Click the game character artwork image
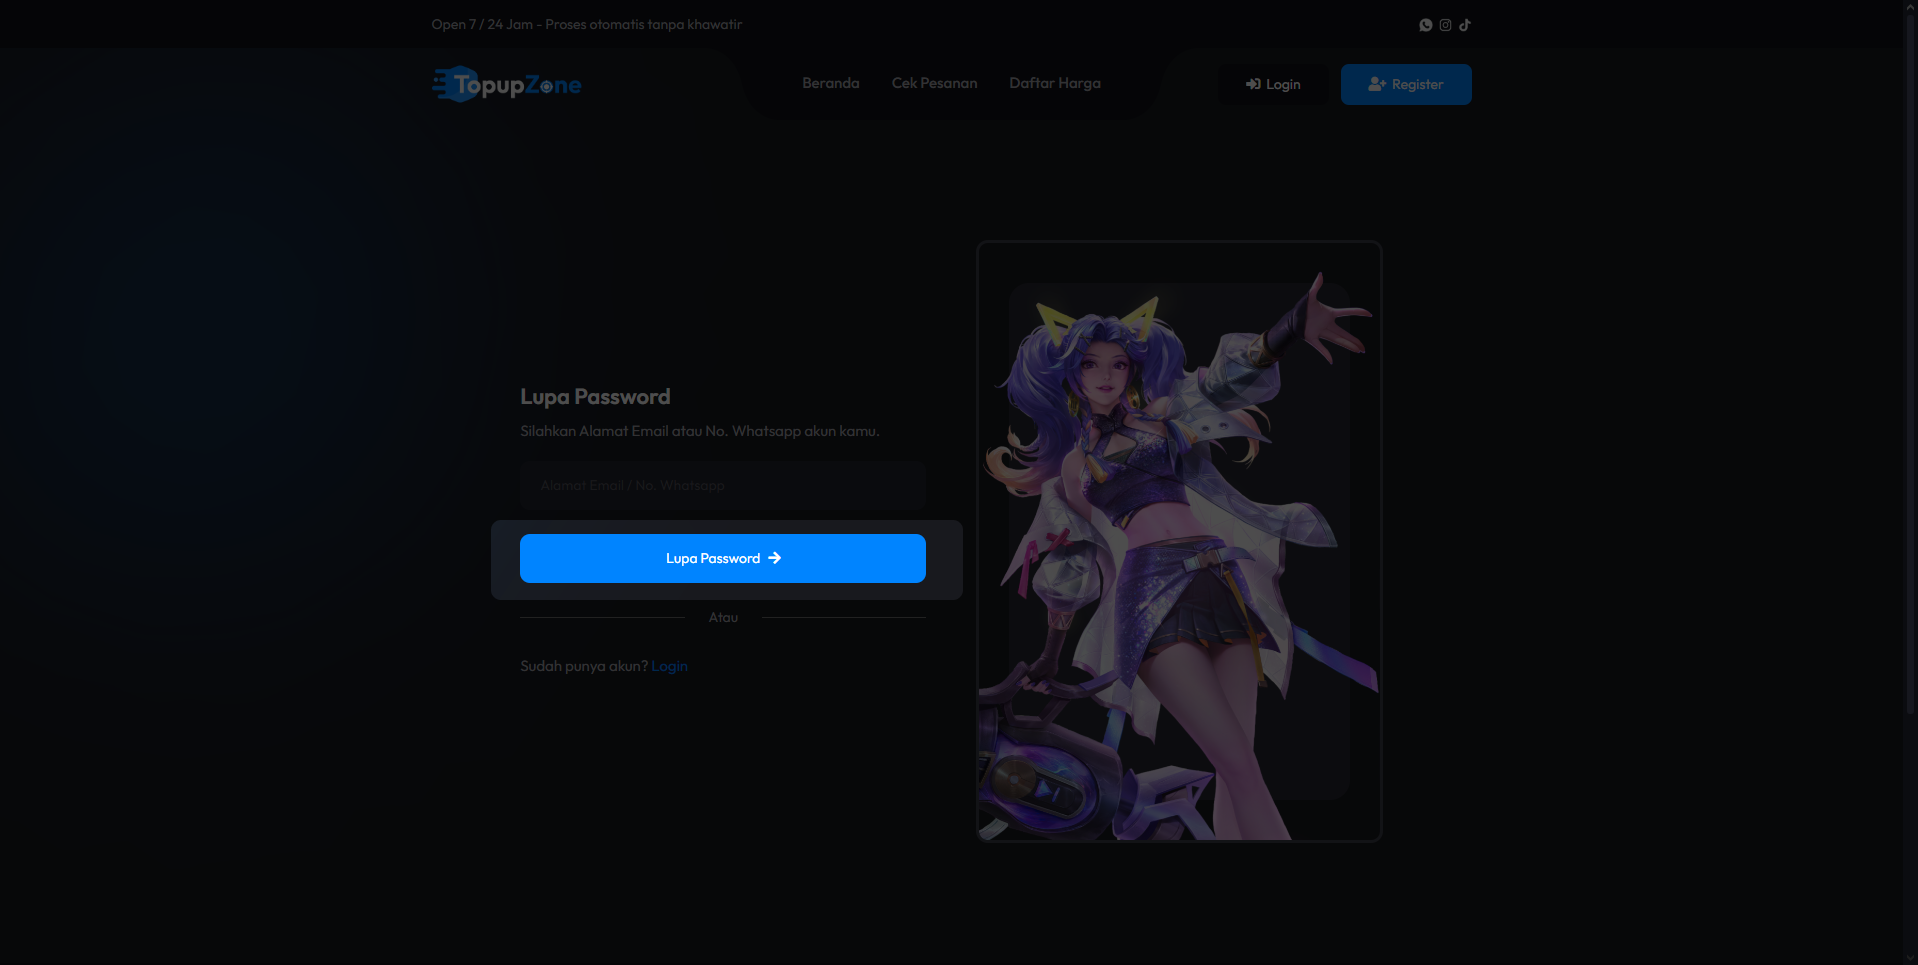Image resolution: width=1918 pixels, height=965 pixels. [x=1179, y=541]
